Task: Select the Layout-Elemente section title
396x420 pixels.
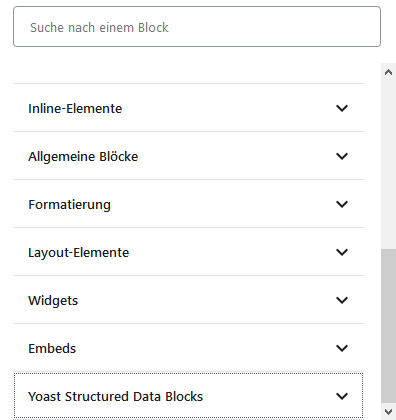Action: coord(78,252)
